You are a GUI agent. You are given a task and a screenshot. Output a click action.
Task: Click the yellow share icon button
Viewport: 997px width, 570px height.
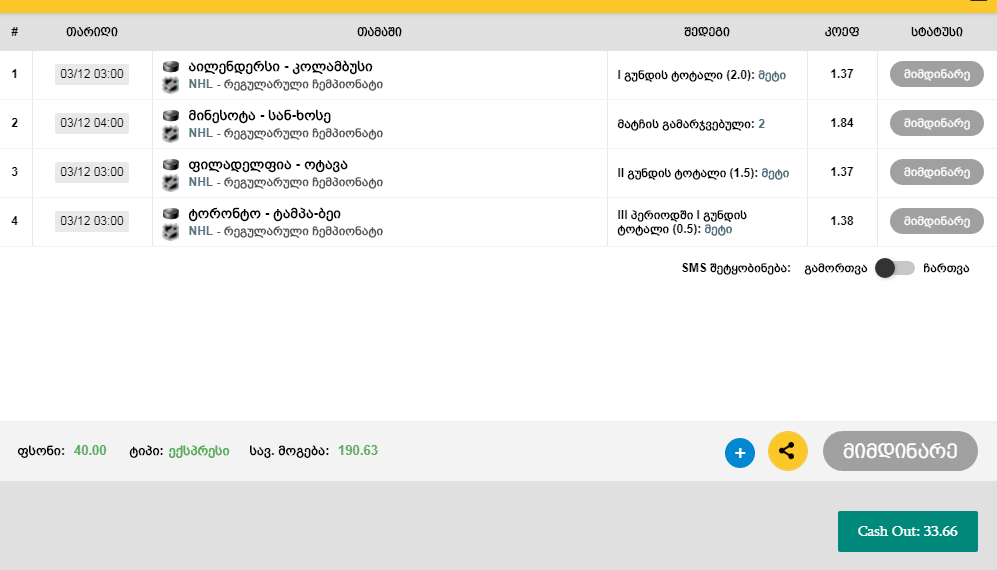tap(788, 451)
